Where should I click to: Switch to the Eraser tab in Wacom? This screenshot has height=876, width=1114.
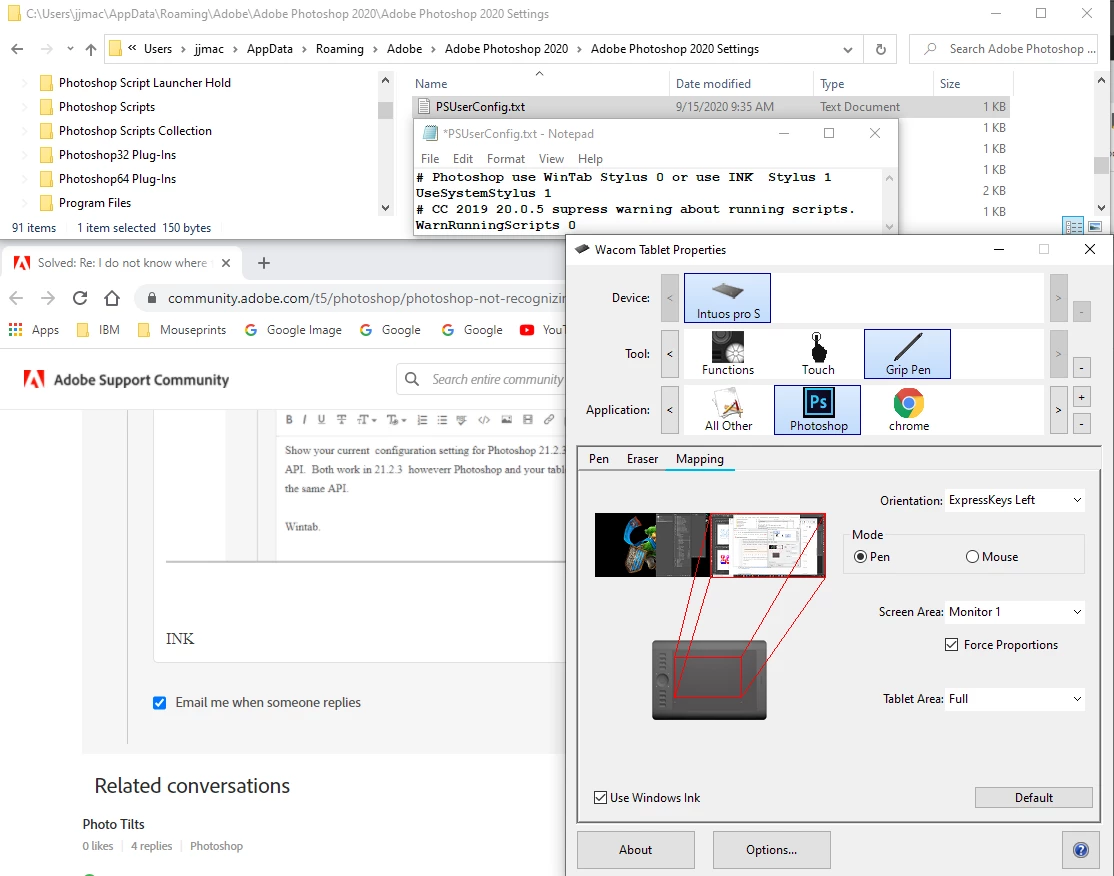pyautogui.click(x=642, y=459)
